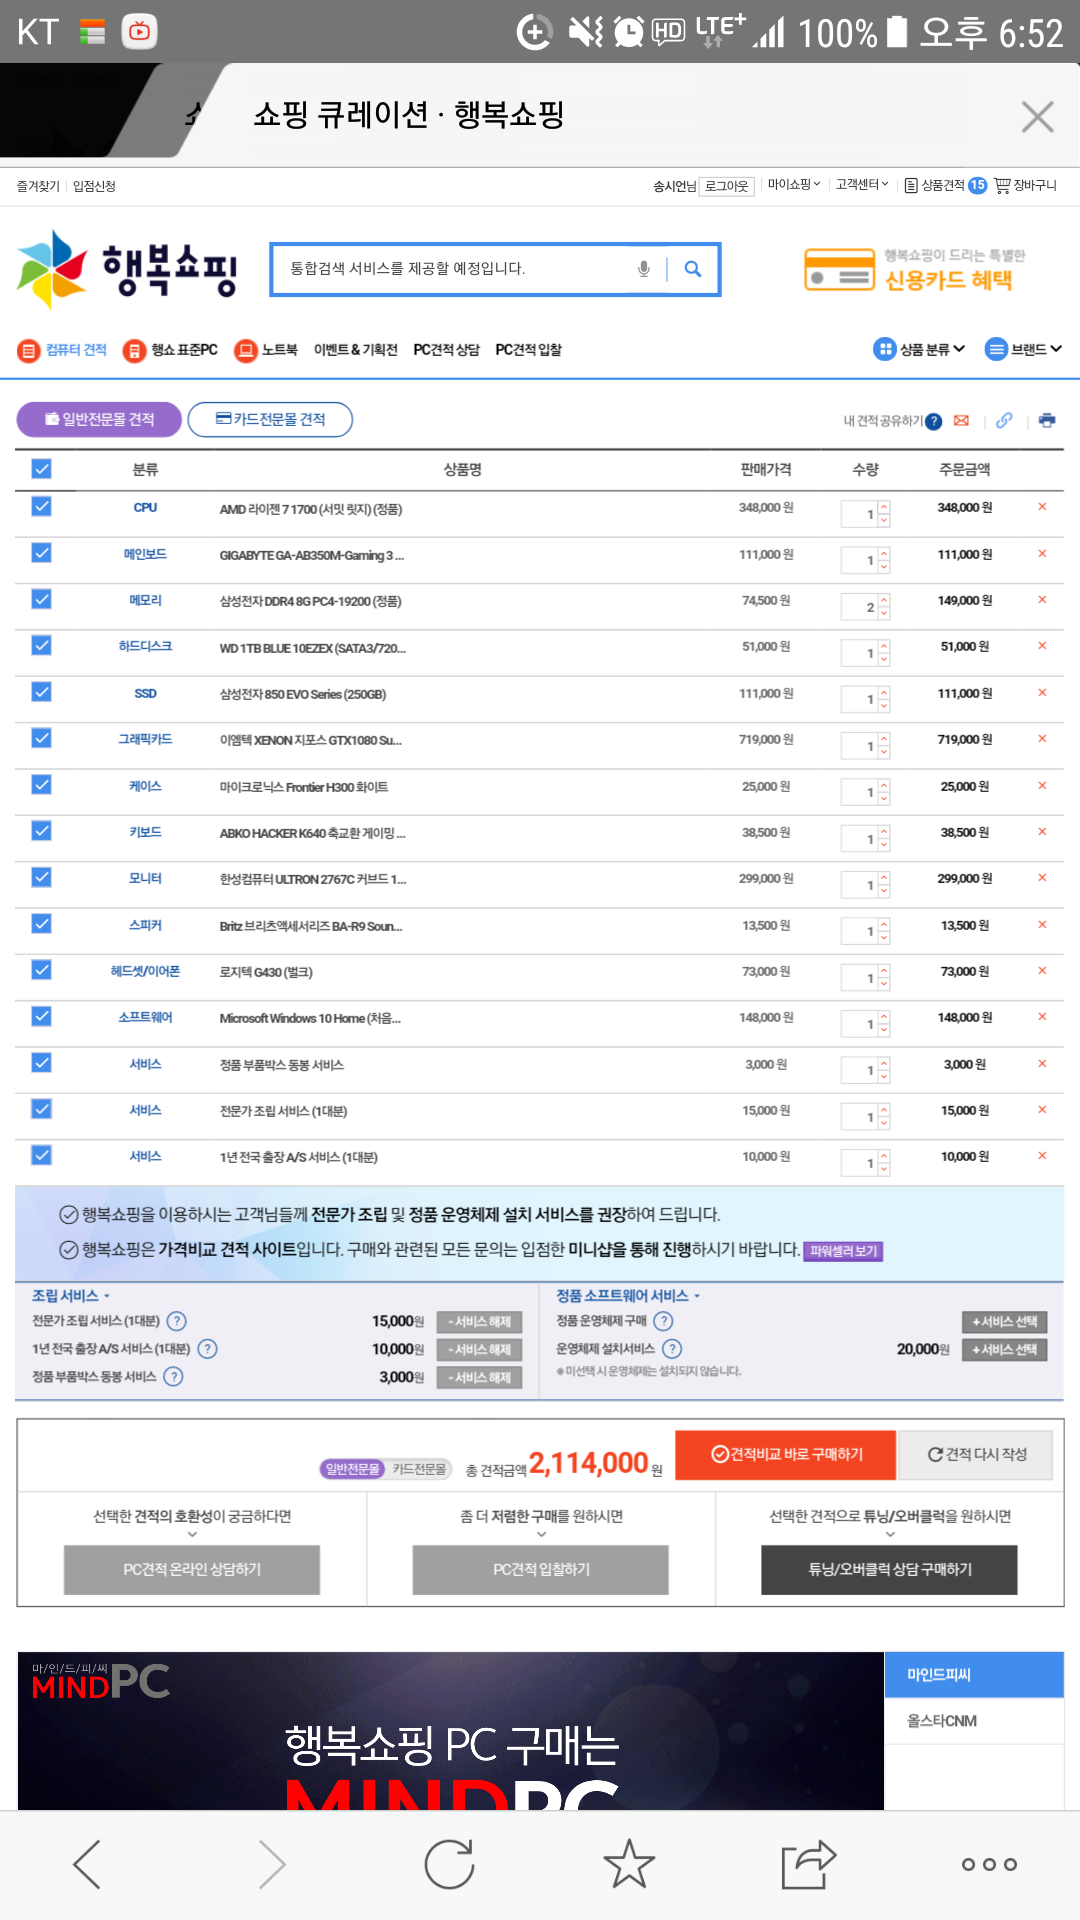Share estimate via email icon
The height and width of the screenshot is (1920, 1080).
tap(961, 420)
